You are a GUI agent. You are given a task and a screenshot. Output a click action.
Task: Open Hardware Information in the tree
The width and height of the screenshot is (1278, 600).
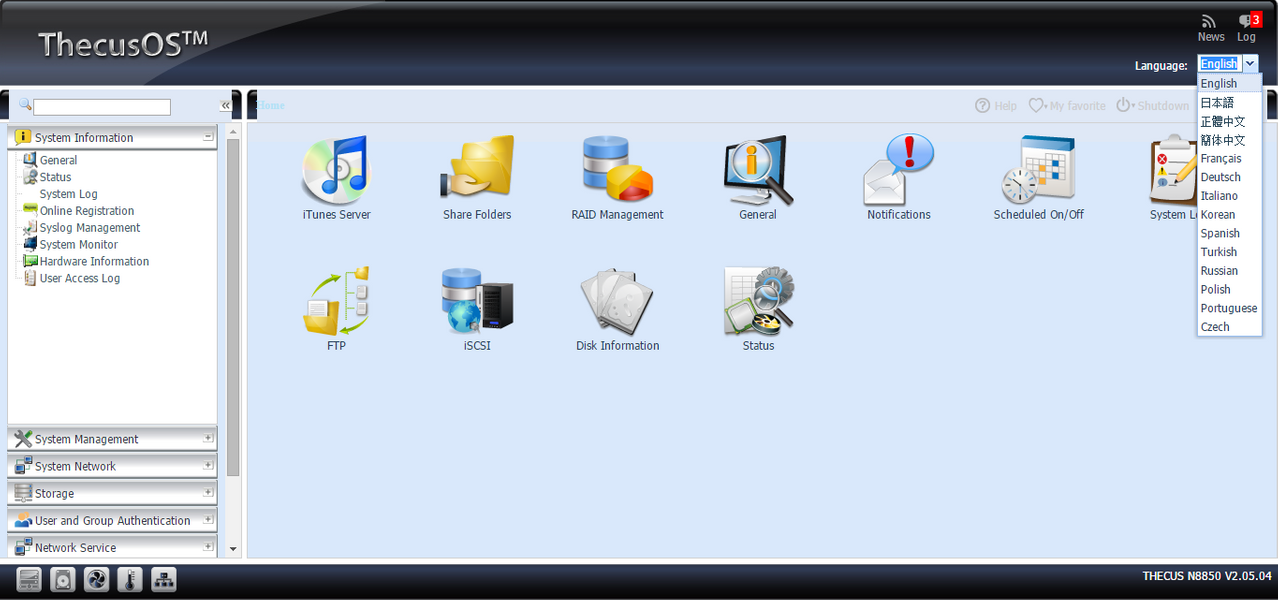tap(94, 262)
